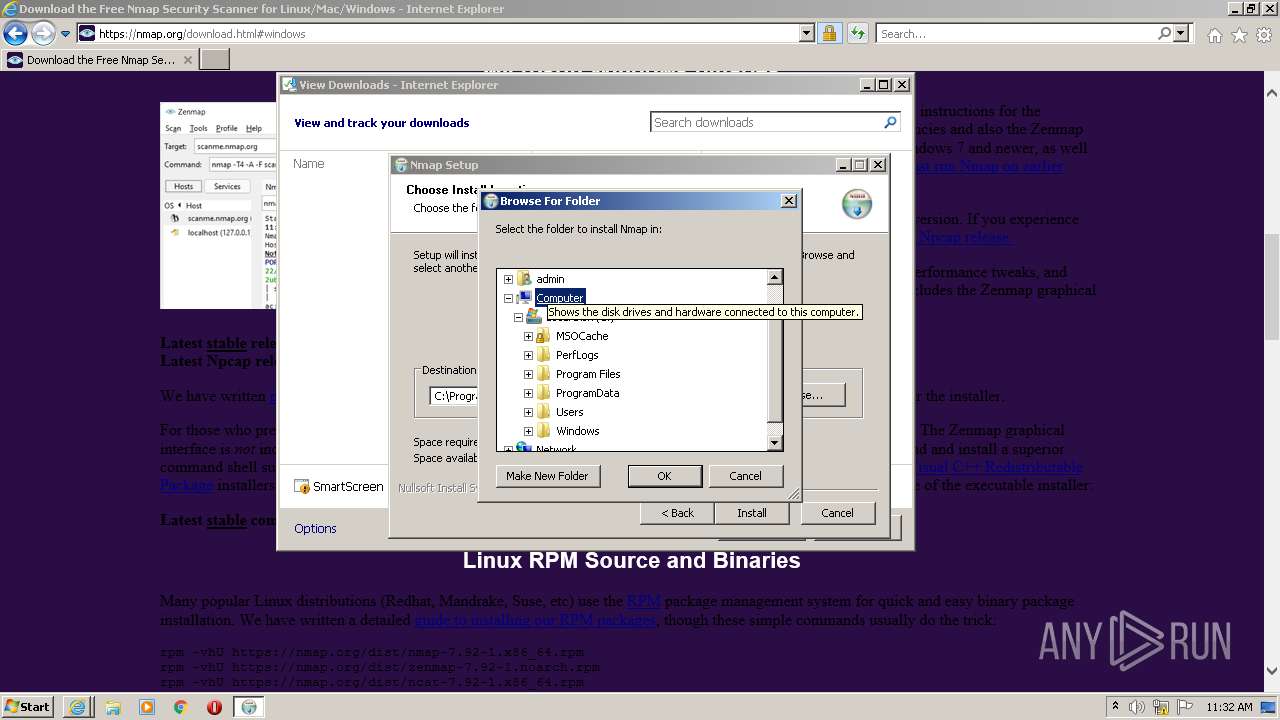Expand the Program Files folder

point(528,374)
